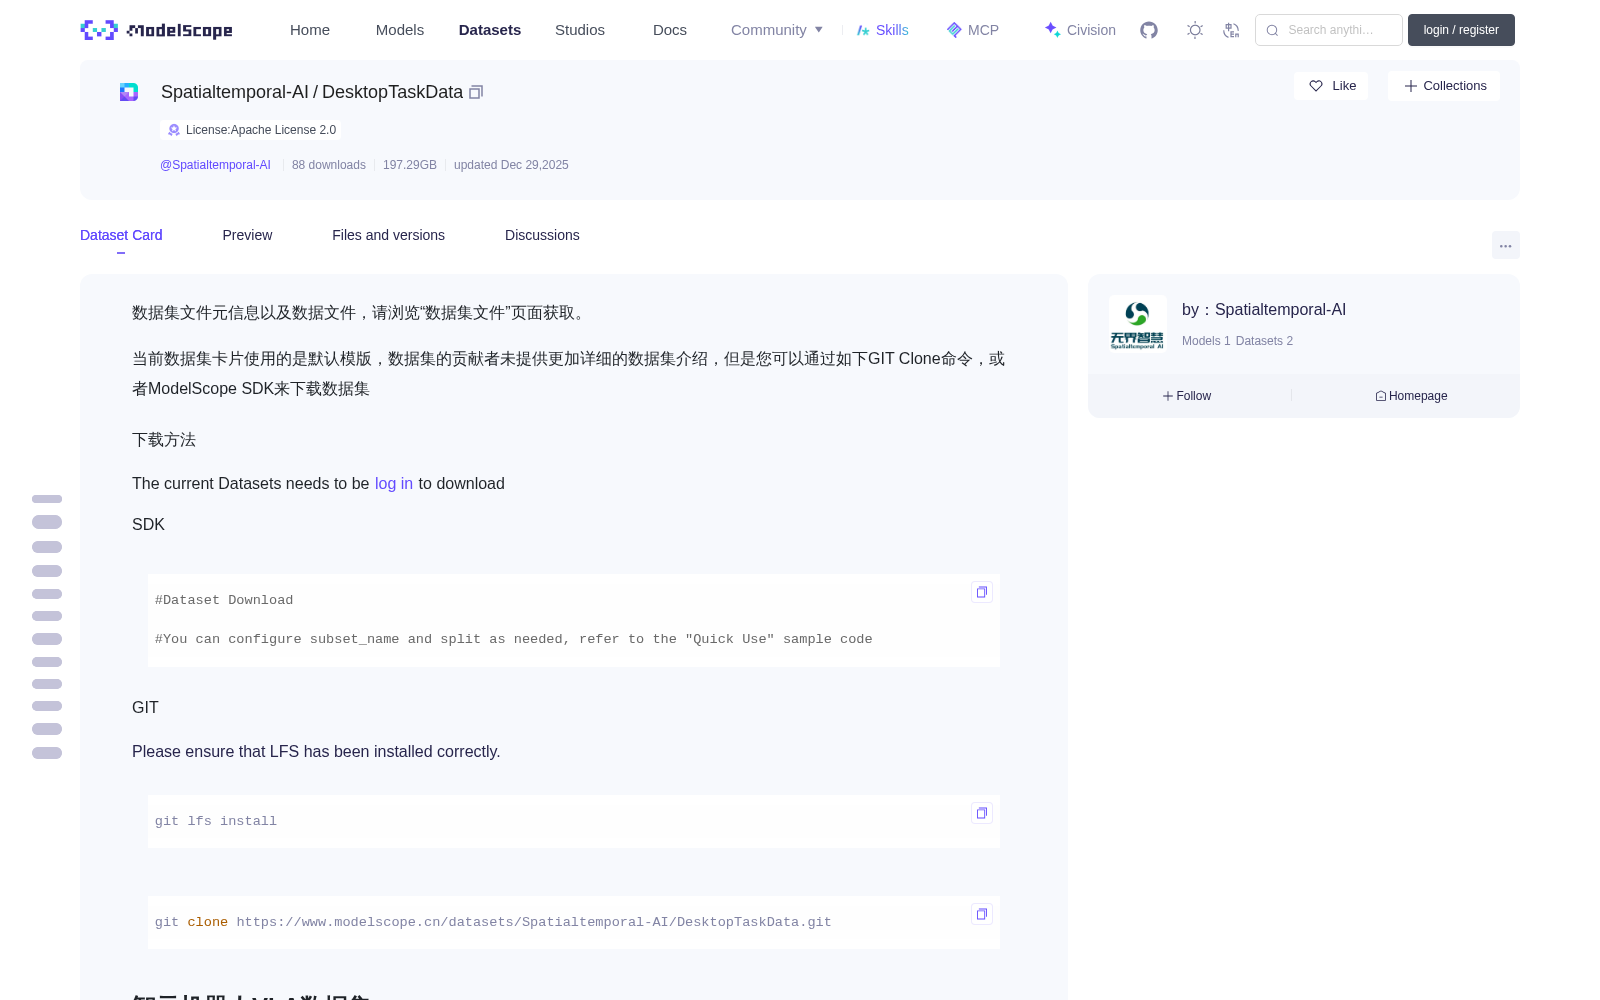Copy the git clone command

(x=982, y=914)
